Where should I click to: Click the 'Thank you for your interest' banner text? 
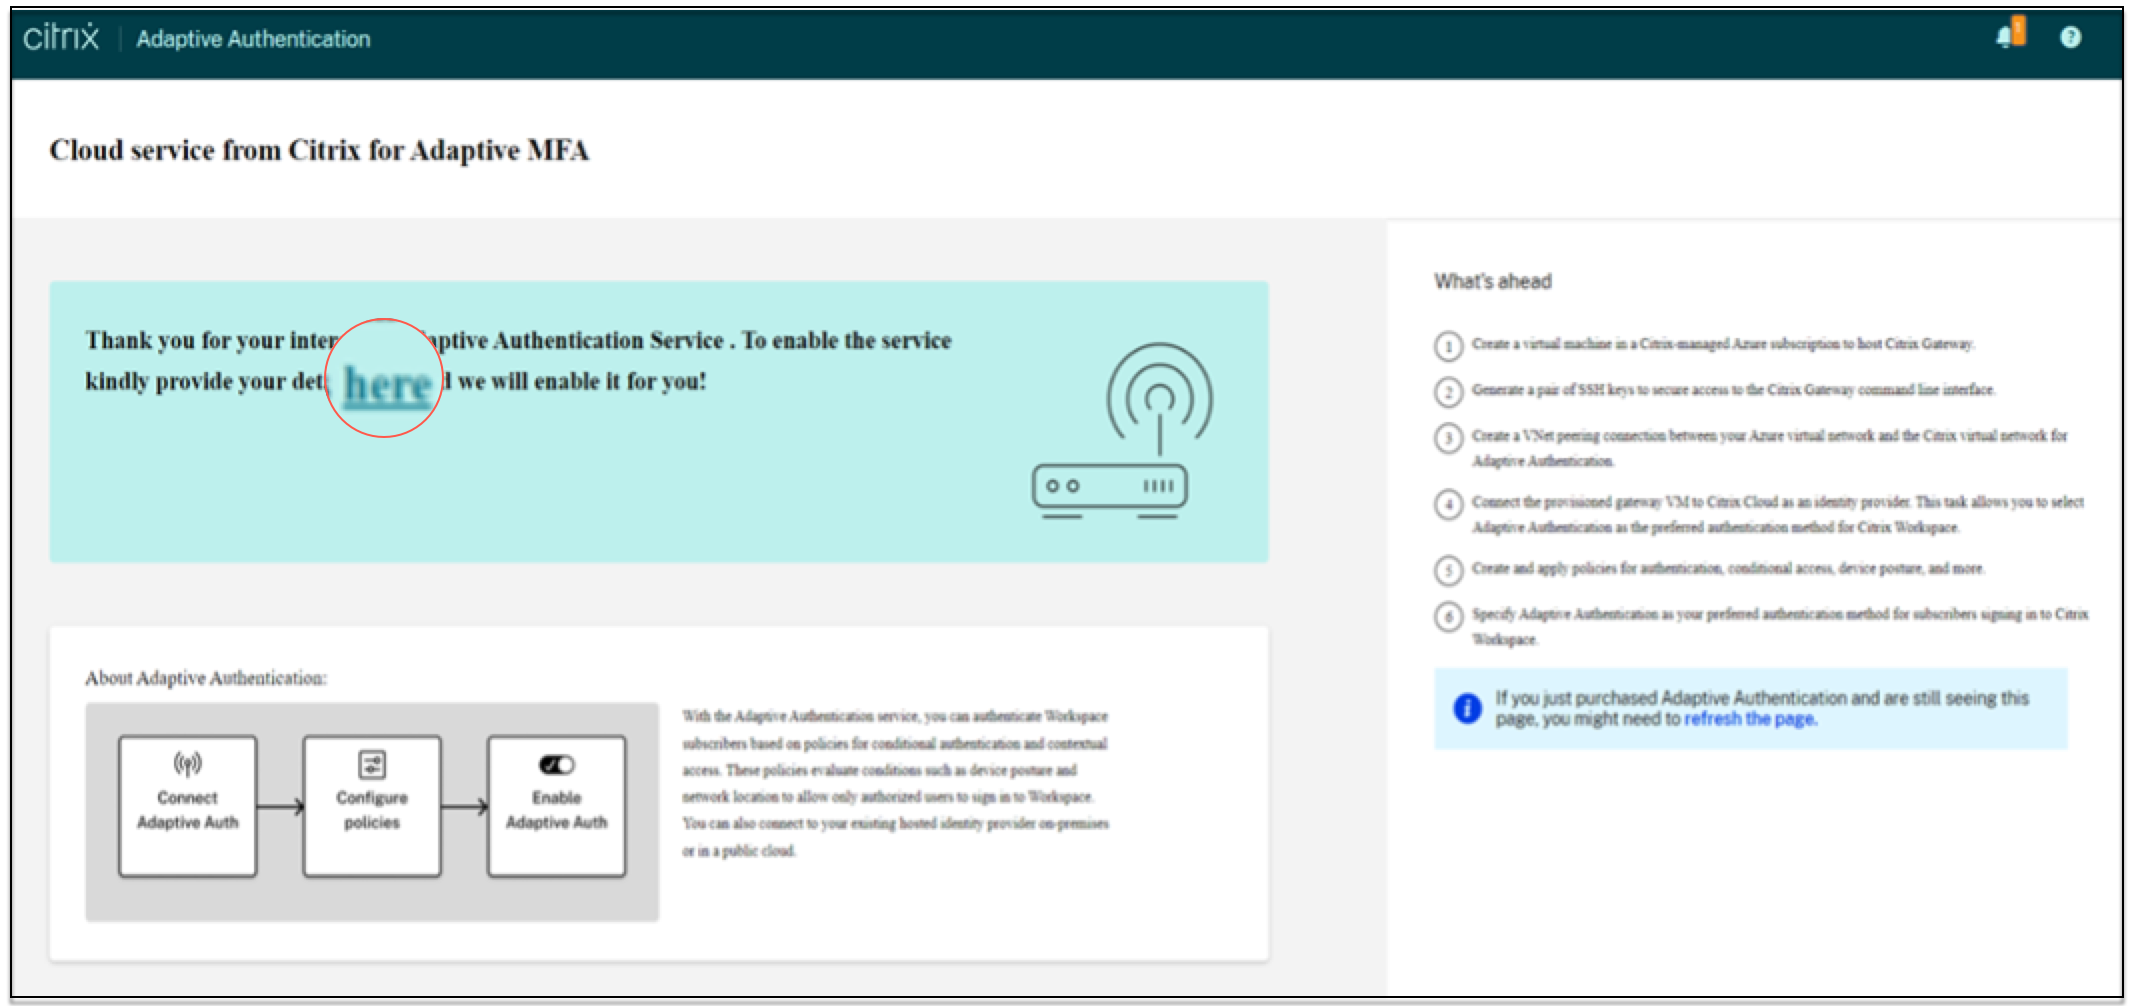point(518,361)
